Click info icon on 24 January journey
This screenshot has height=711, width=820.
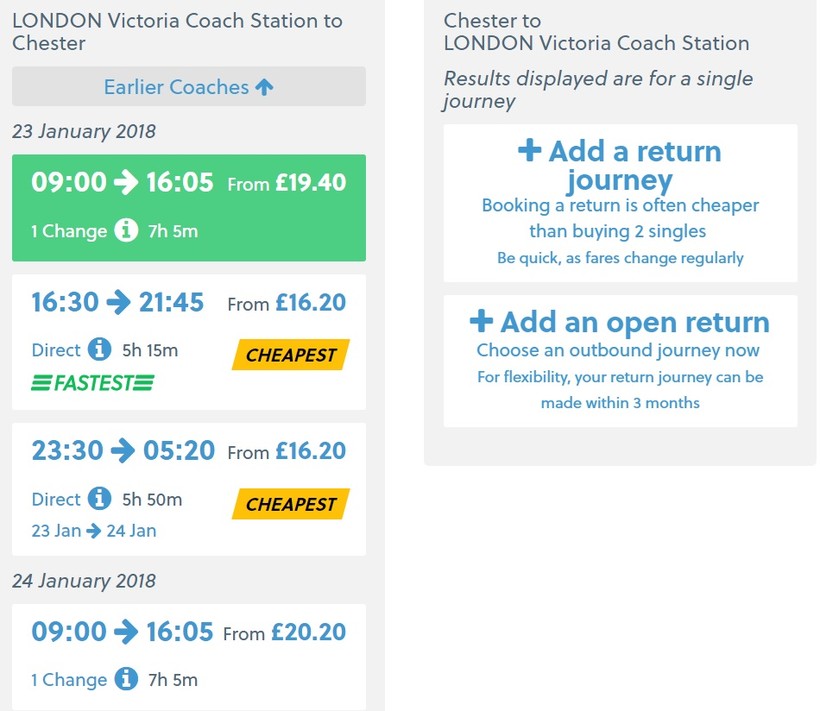(126, 680)
